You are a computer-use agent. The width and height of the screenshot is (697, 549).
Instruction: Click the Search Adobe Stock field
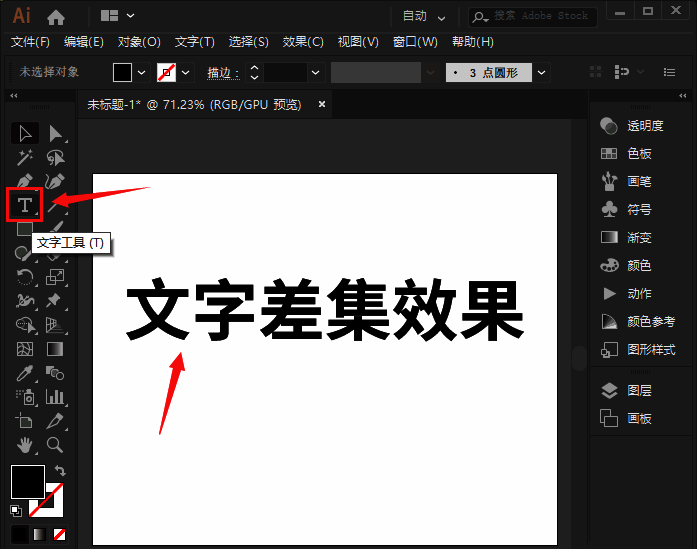pyautogui.click(x=533, y=16)
